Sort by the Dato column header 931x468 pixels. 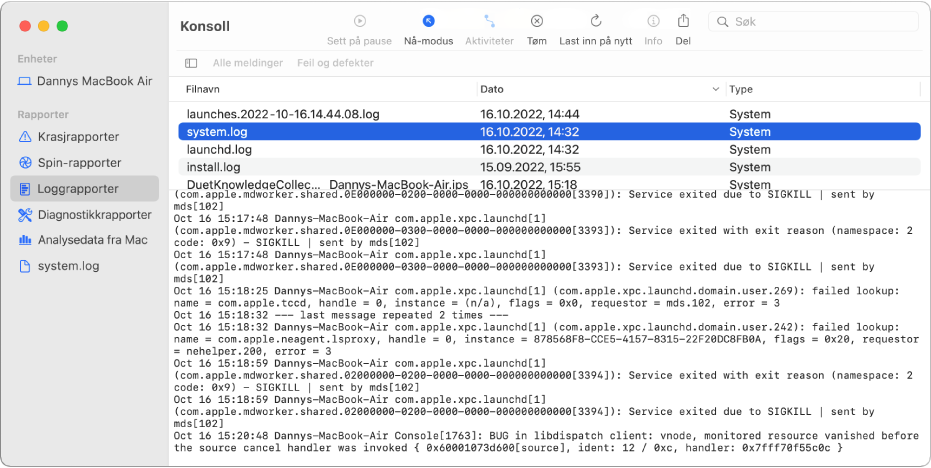(492, 89)
